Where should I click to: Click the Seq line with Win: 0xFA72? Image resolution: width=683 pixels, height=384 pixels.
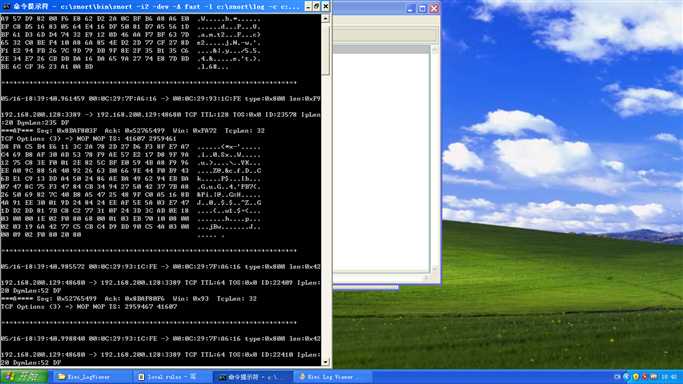(x=133, y=131)
